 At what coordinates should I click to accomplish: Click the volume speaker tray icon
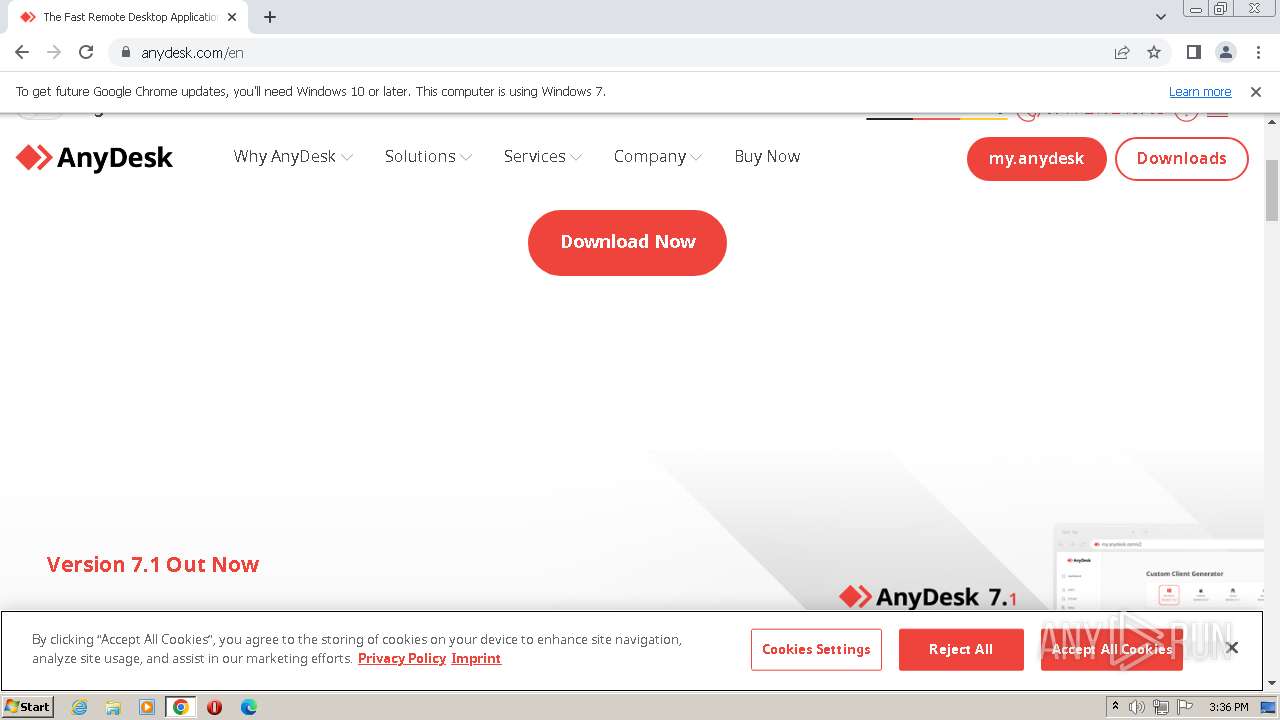pyautogui.click(x=1137, y=707)
